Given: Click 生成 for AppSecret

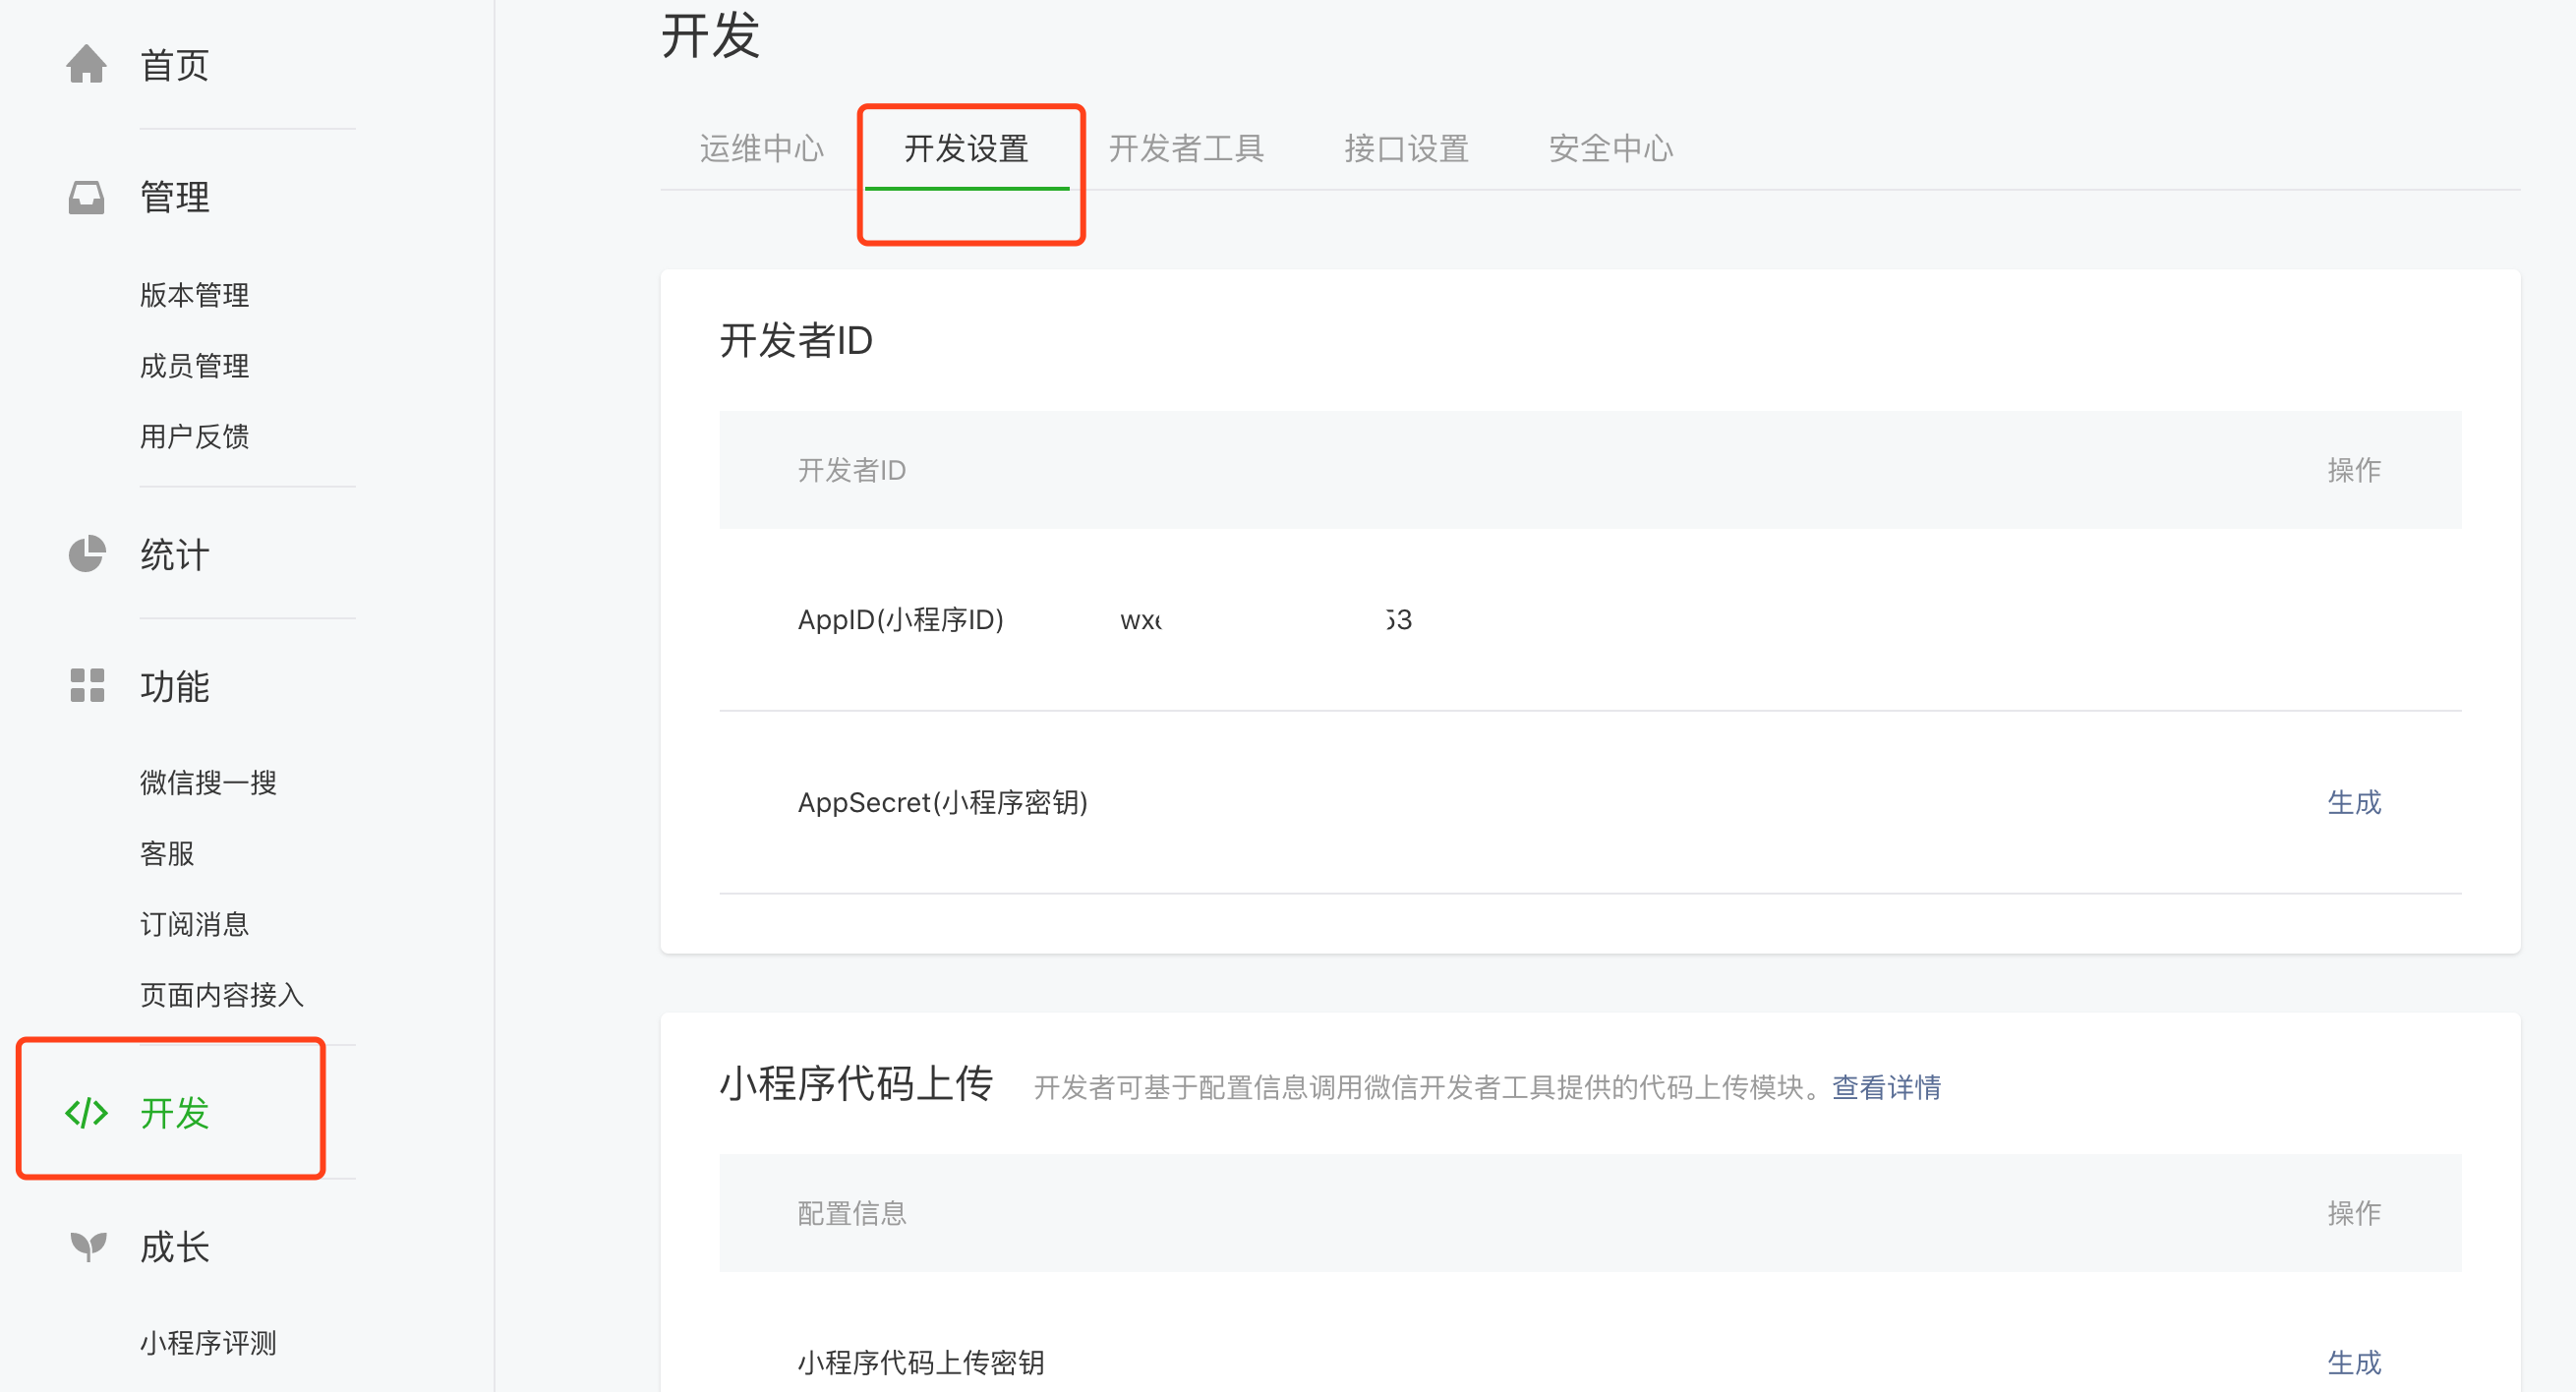Looking at the screenshot, I should pos(2354,802).
